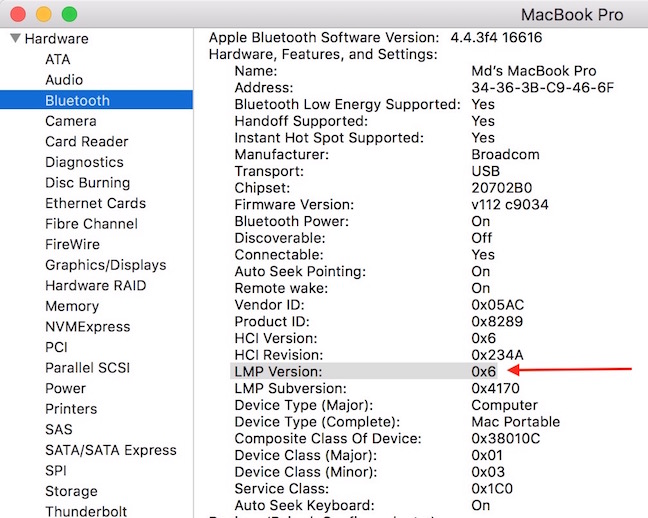Click the red close window button
The image size is (648, 518).
tap(19, 14)
